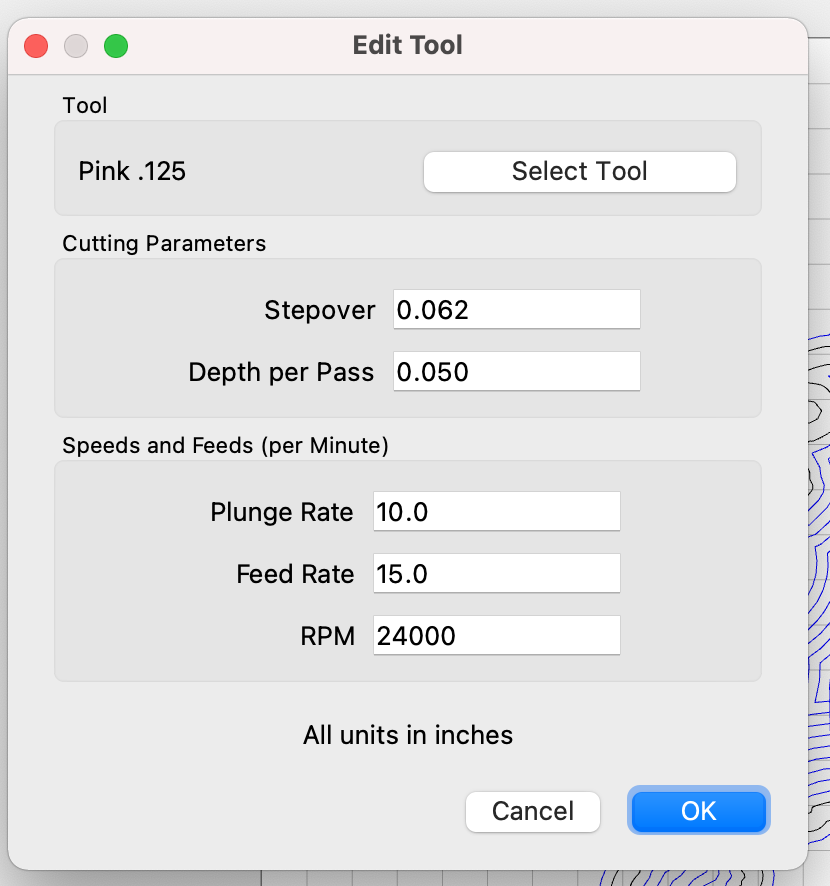Focus the RPM field showing 24000
830x886 pixels.
[x=497, y=636]
